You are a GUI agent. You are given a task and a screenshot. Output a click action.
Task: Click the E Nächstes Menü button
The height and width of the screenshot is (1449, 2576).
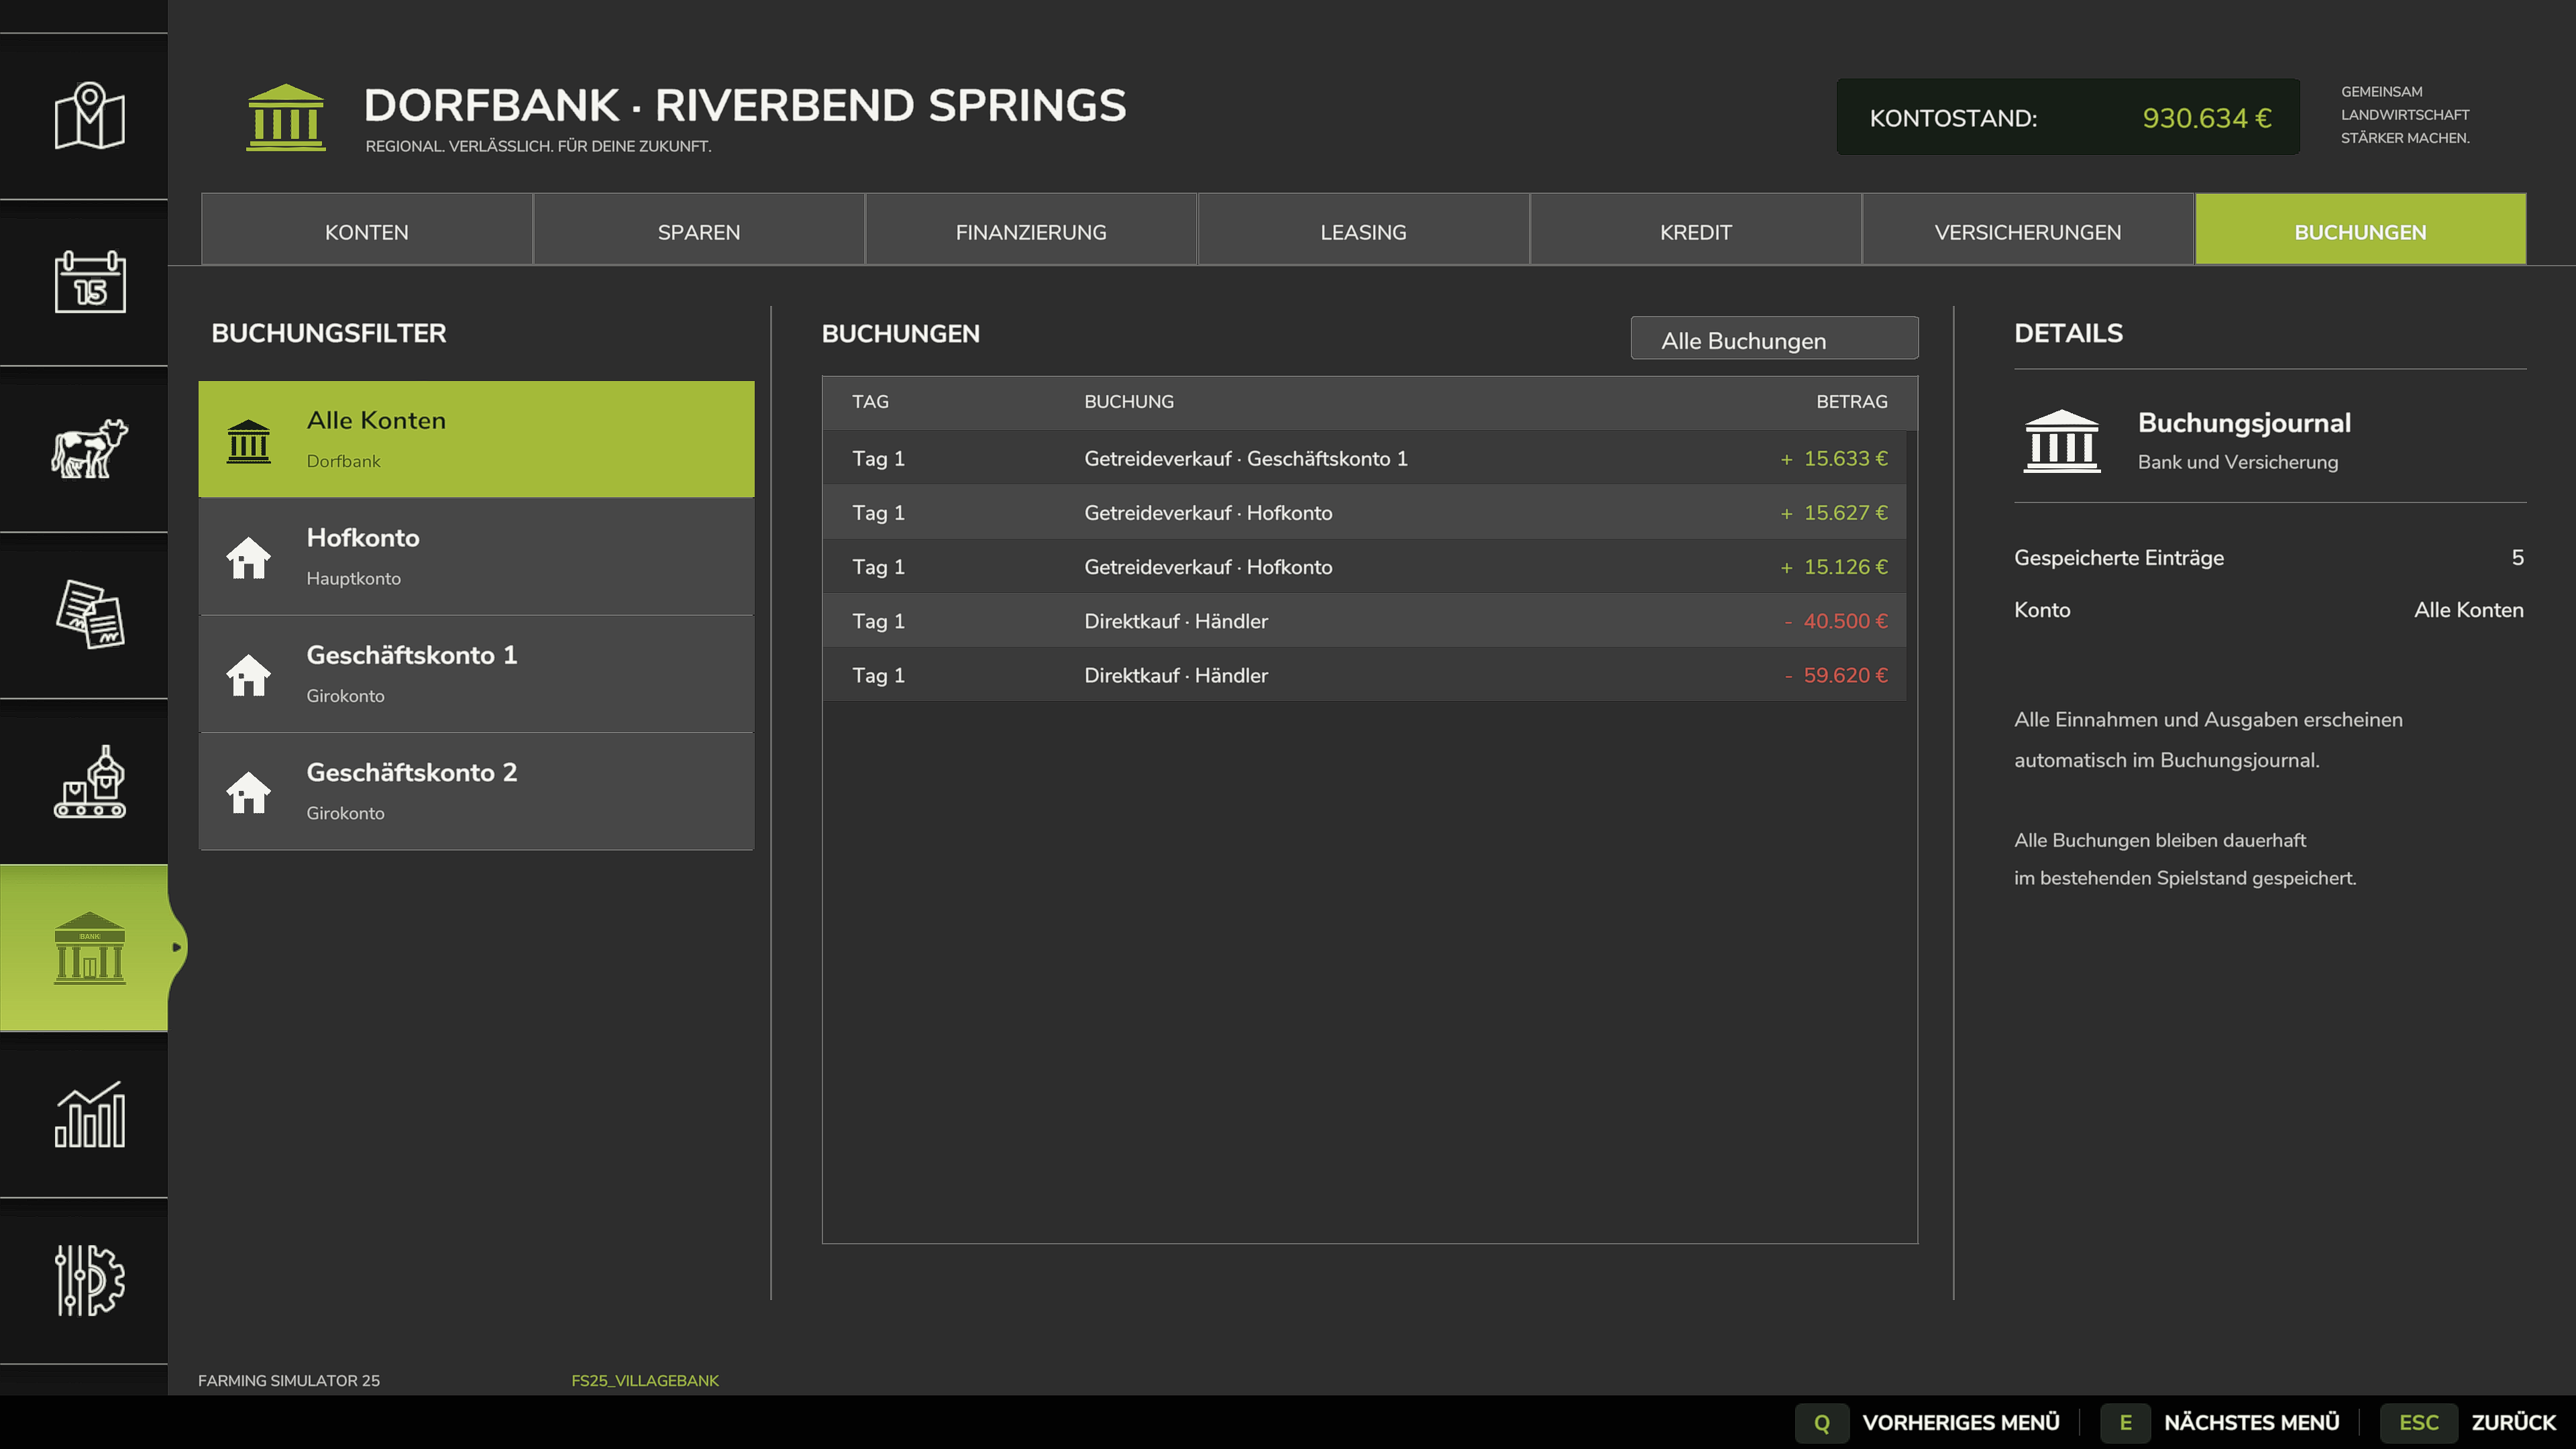(x=2220, y=1422)
